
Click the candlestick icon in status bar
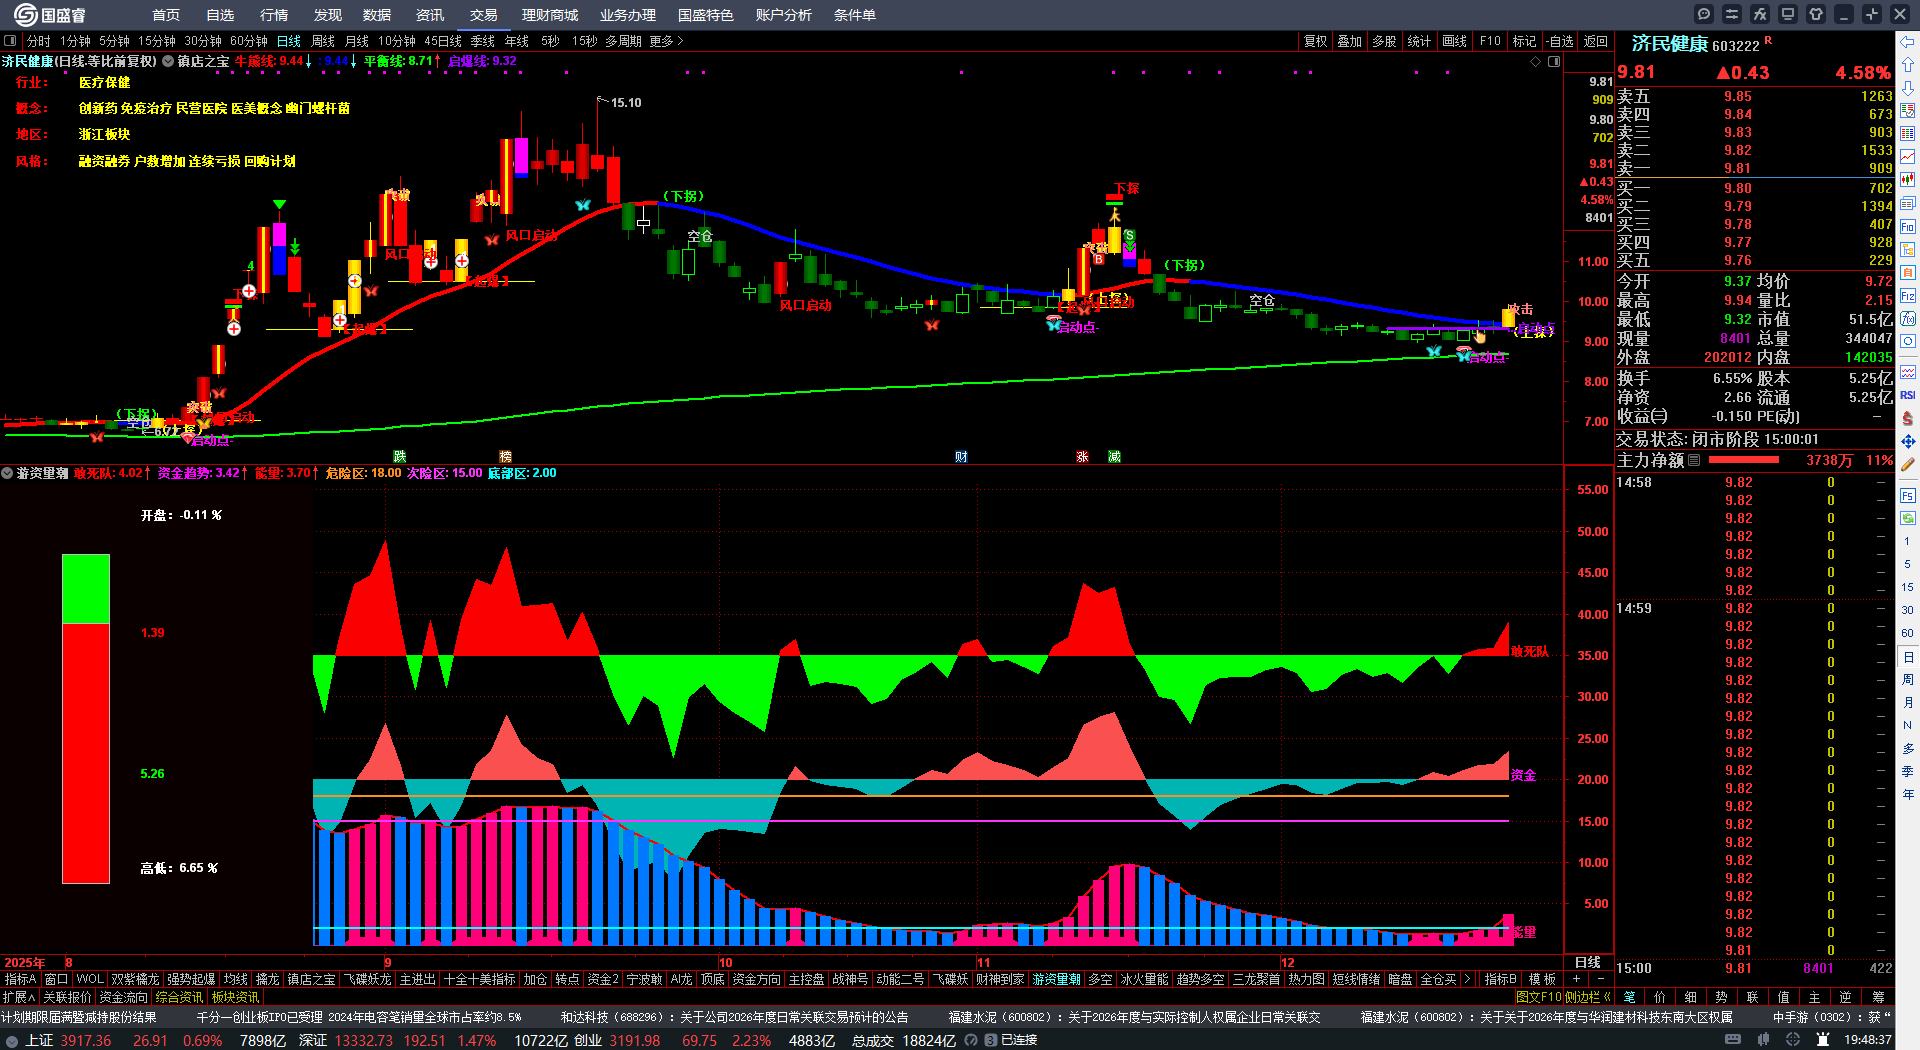pyautogui.click(x=1763, y=1040)
